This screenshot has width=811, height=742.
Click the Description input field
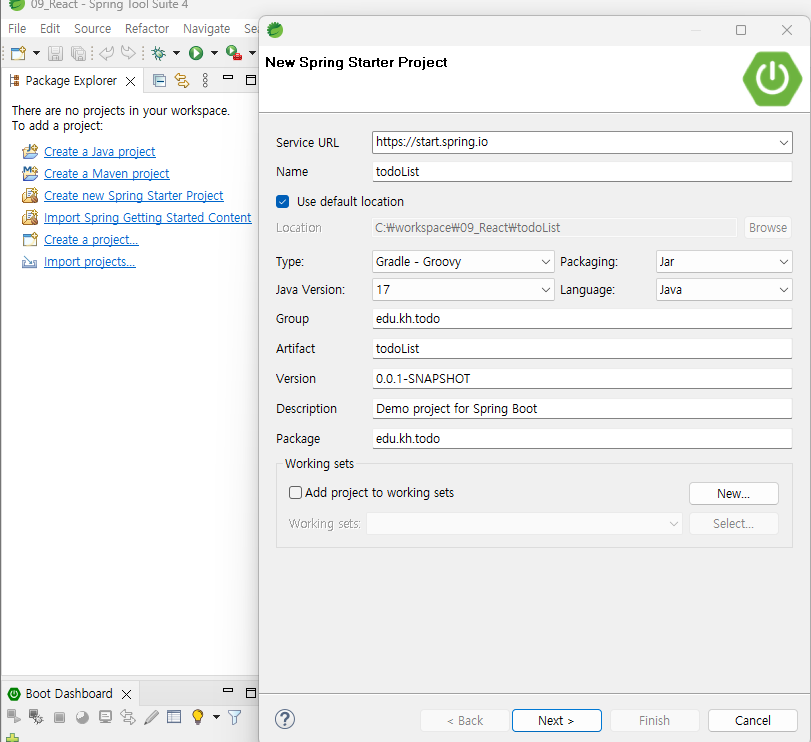point(582,408)
